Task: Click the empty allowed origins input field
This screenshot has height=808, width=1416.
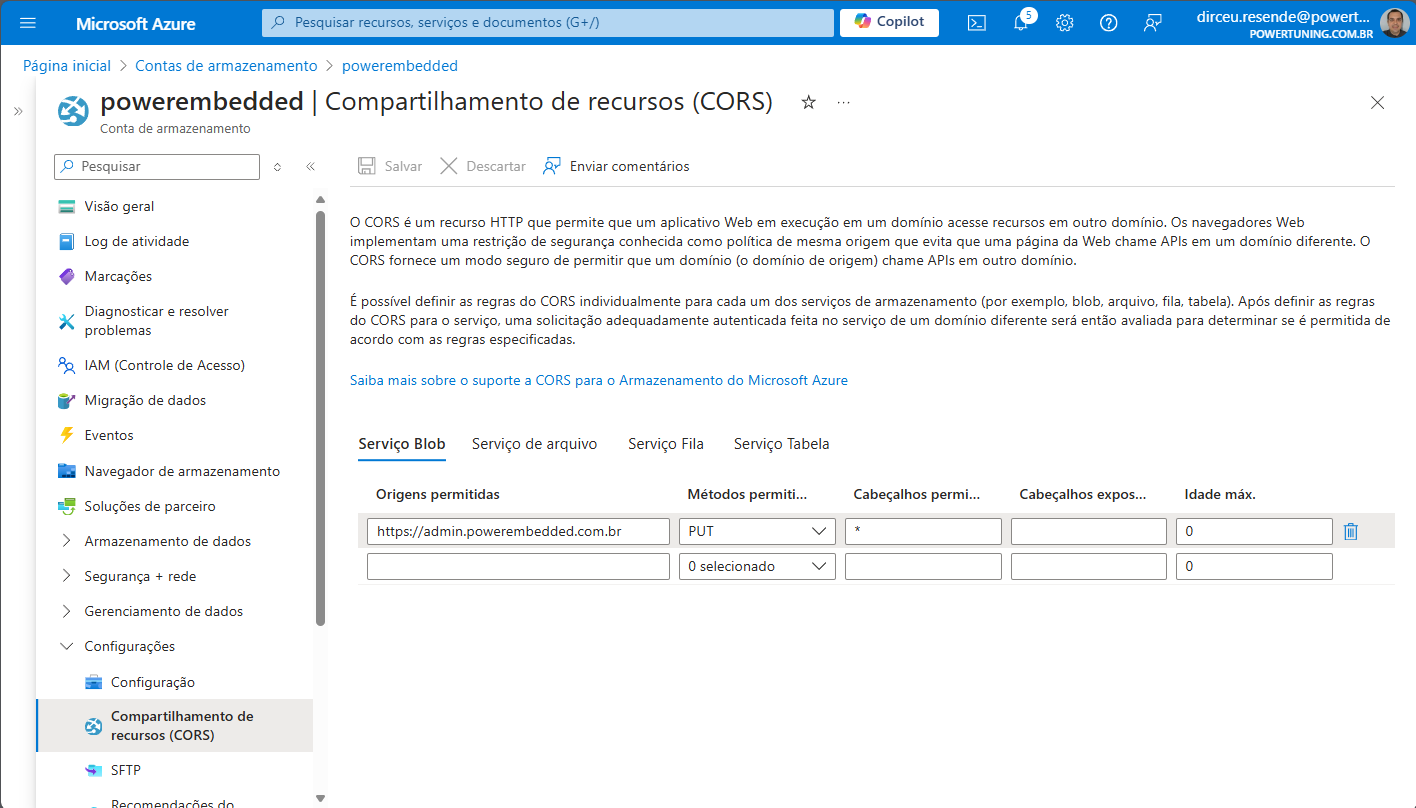Action: [x=518, y=567]
